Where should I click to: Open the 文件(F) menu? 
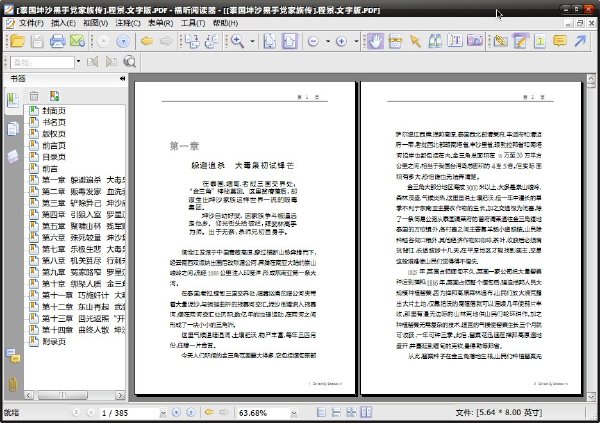click(31, 23)
